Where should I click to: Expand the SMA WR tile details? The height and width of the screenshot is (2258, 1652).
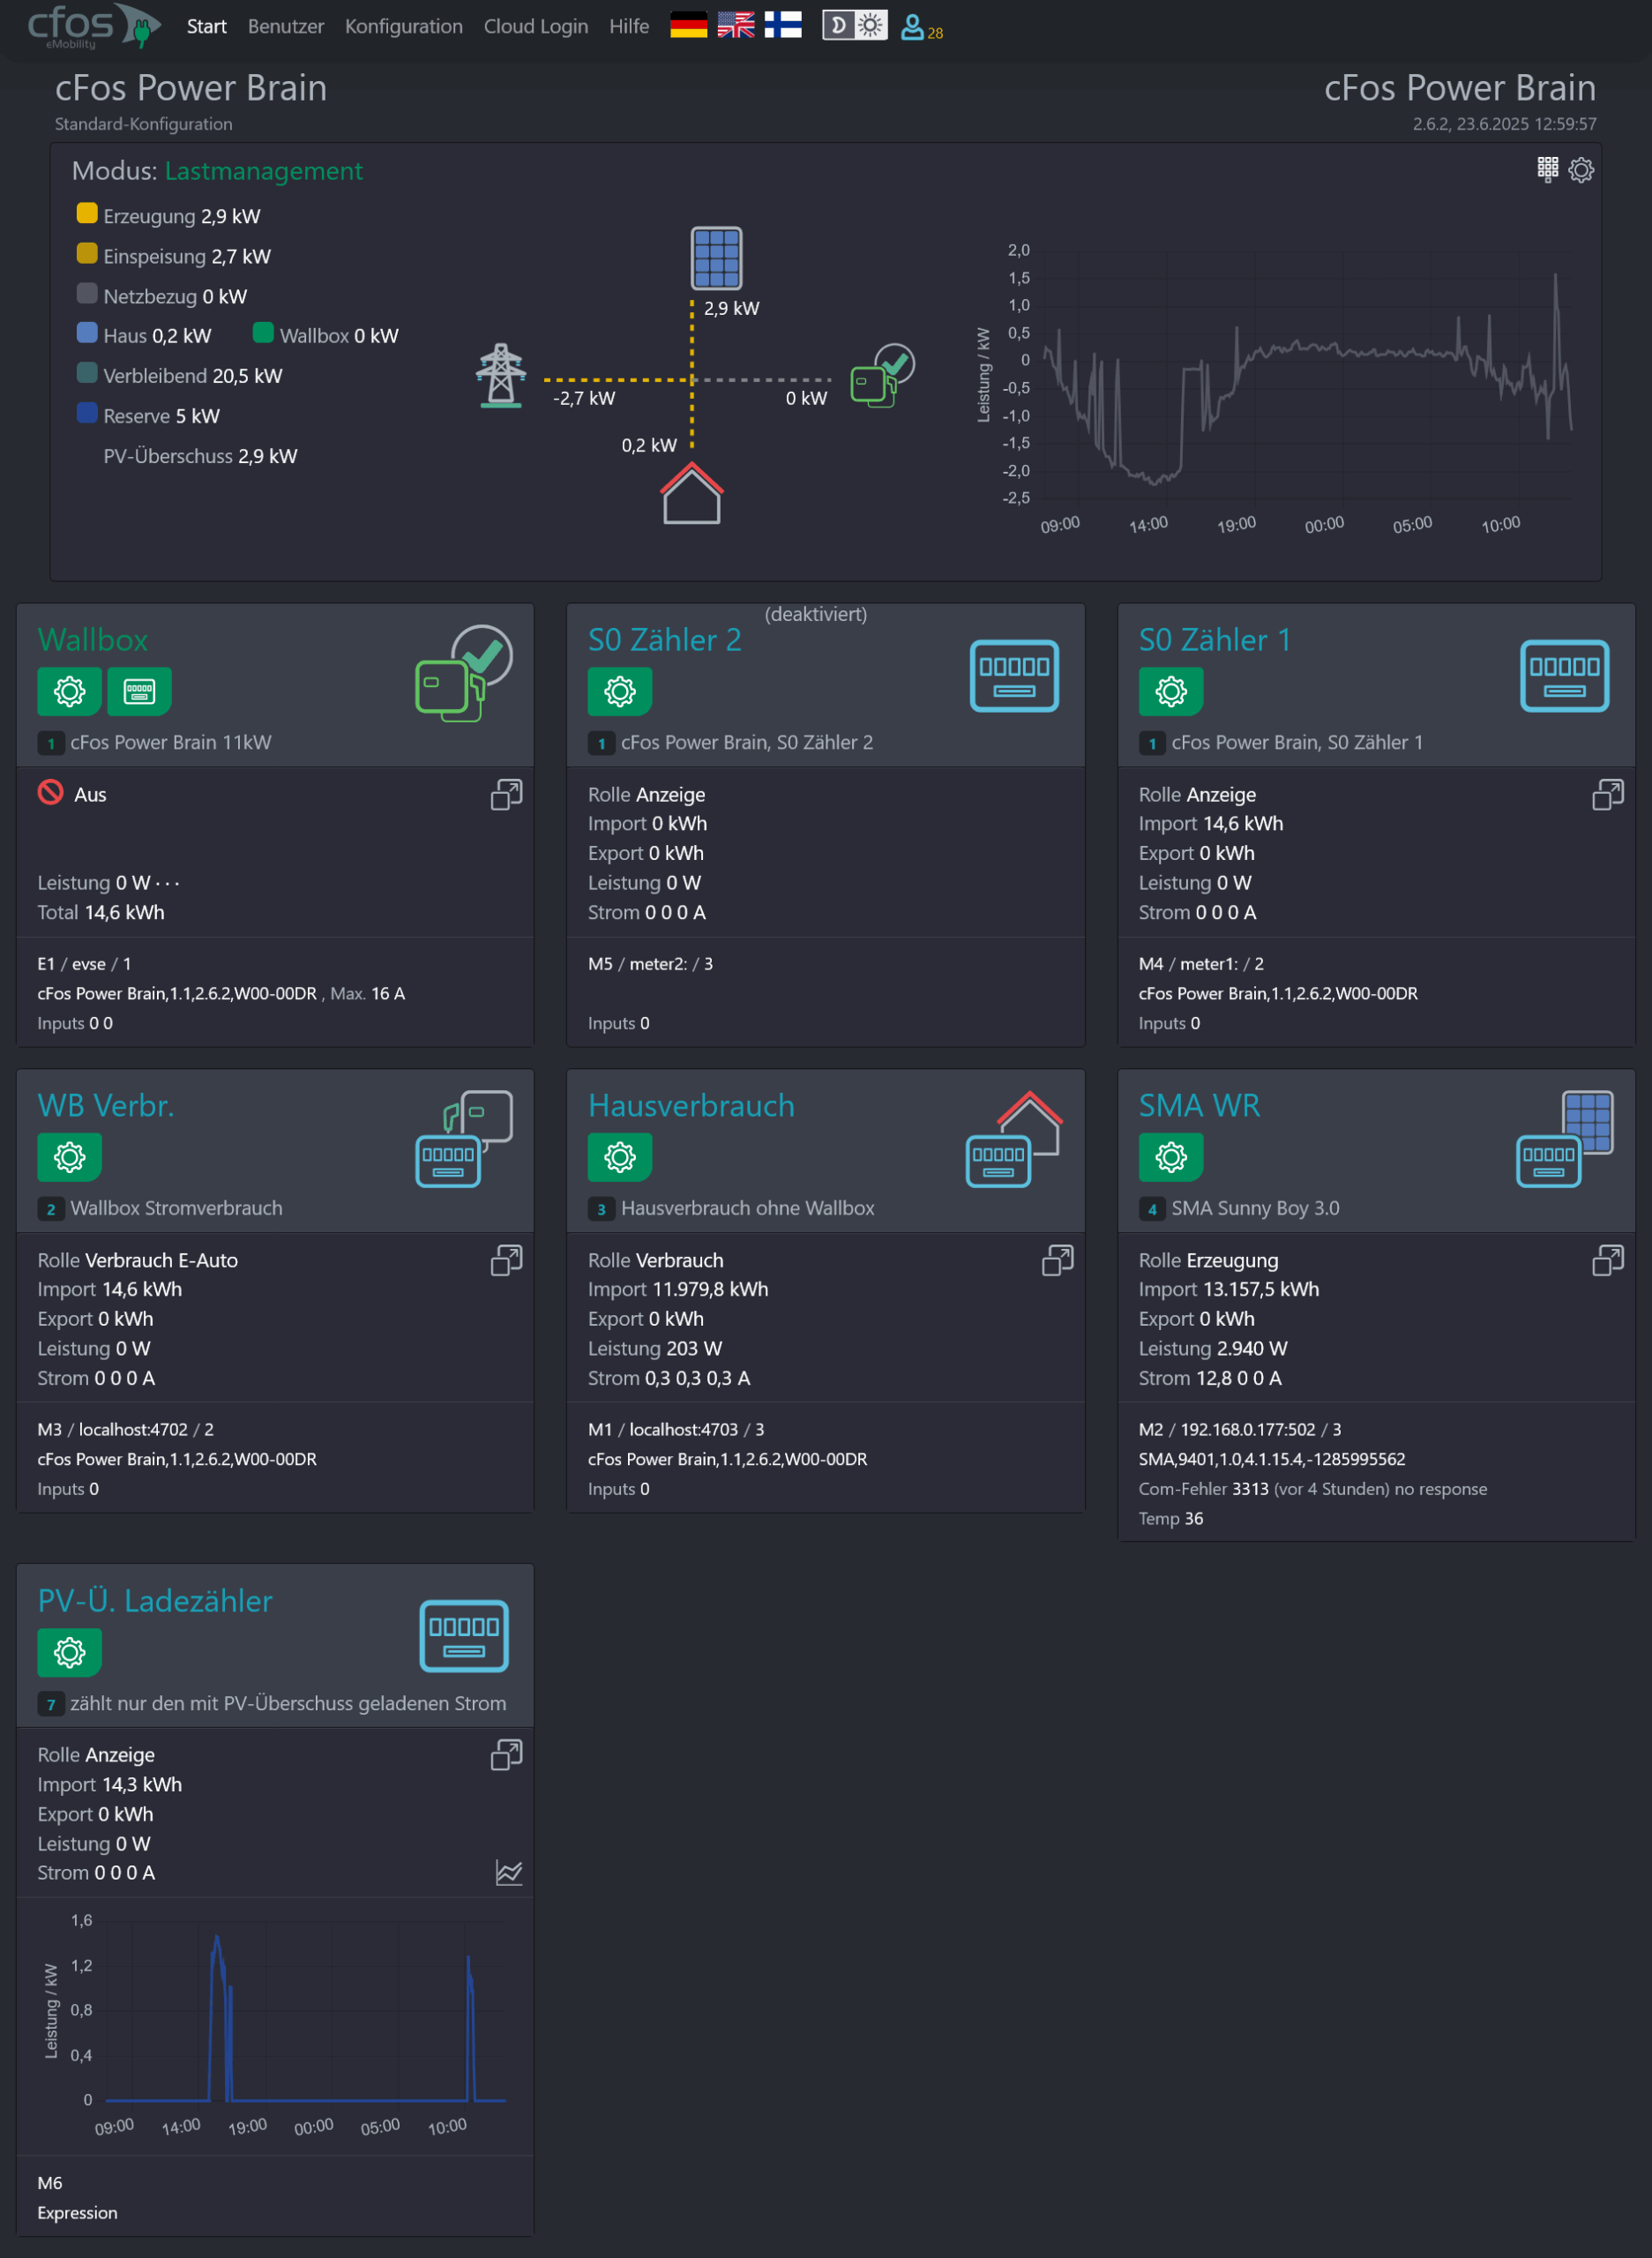click(1607, 1261)
